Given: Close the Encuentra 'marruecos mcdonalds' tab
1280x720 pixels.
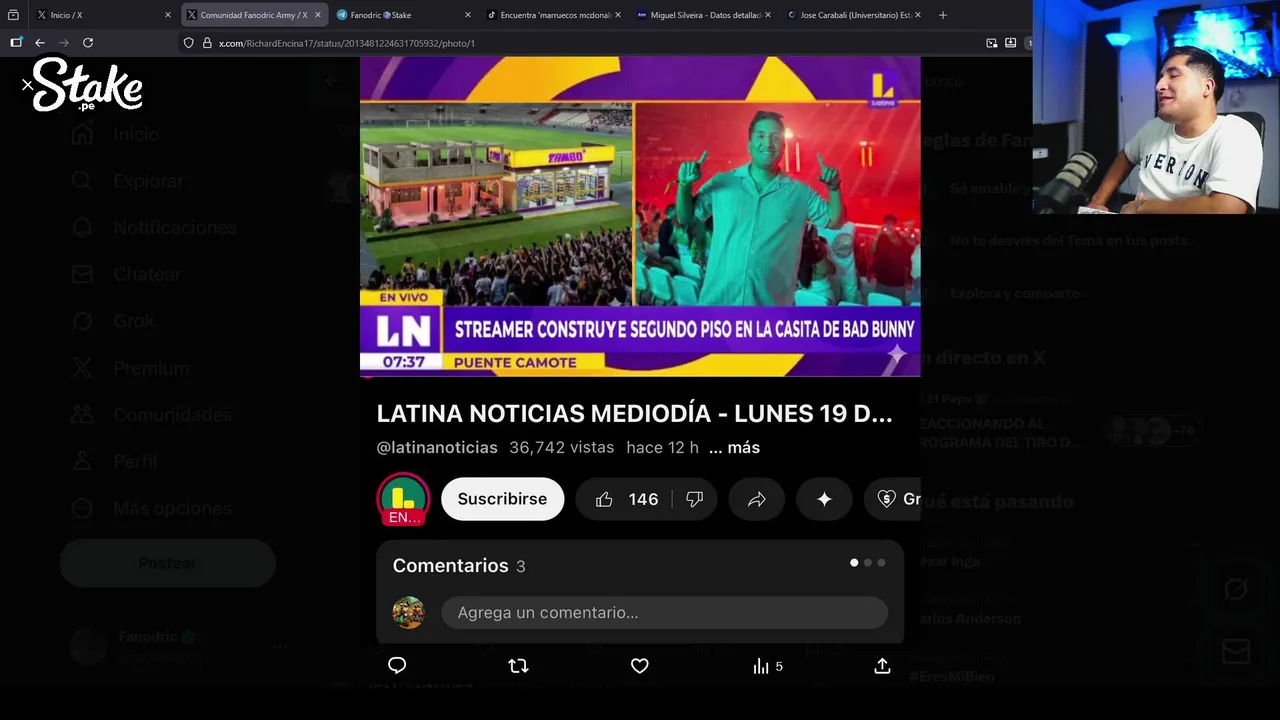Looking at the screenshot, I should pos(617,15).
